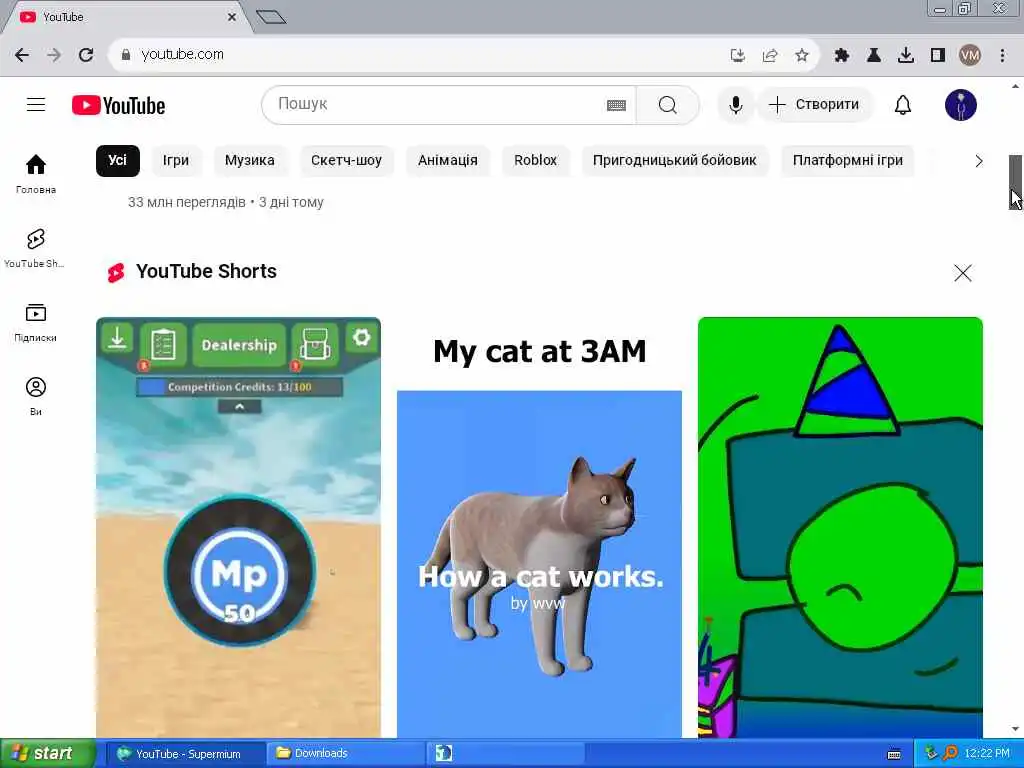Select the Ігри filter chip
1024x768 pixels.
[176, 161]
